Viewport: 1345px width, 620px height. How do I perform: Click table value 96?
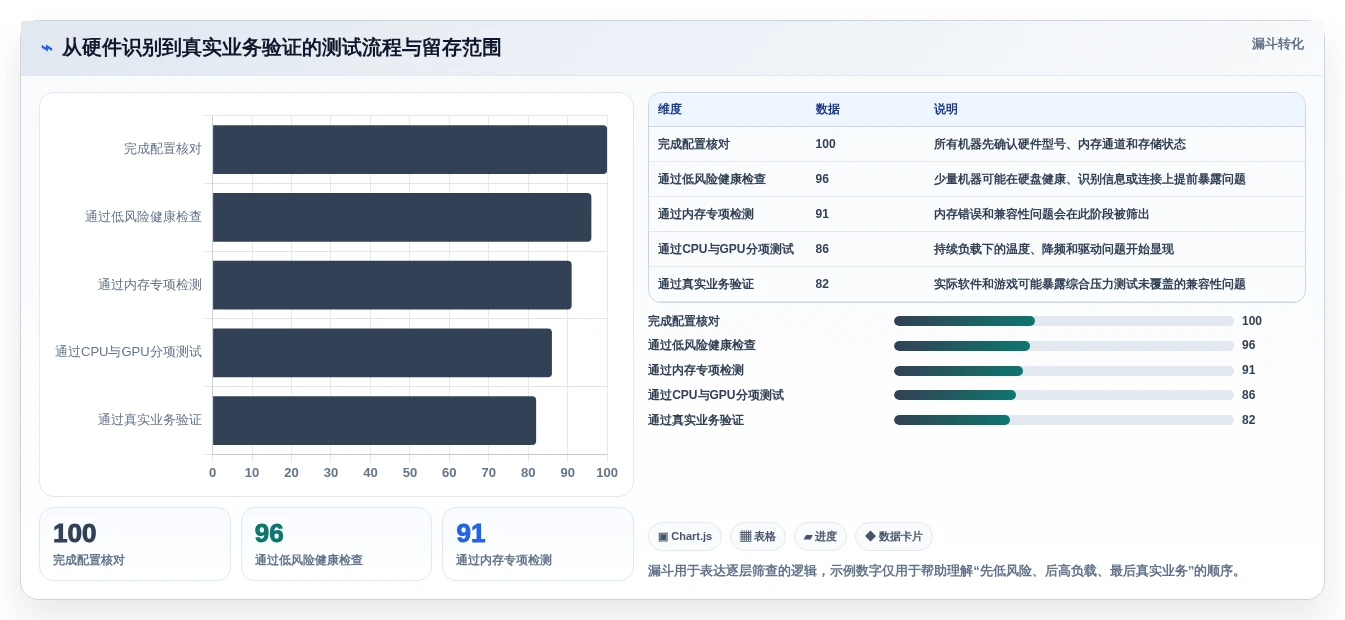(x=822, y=179)
